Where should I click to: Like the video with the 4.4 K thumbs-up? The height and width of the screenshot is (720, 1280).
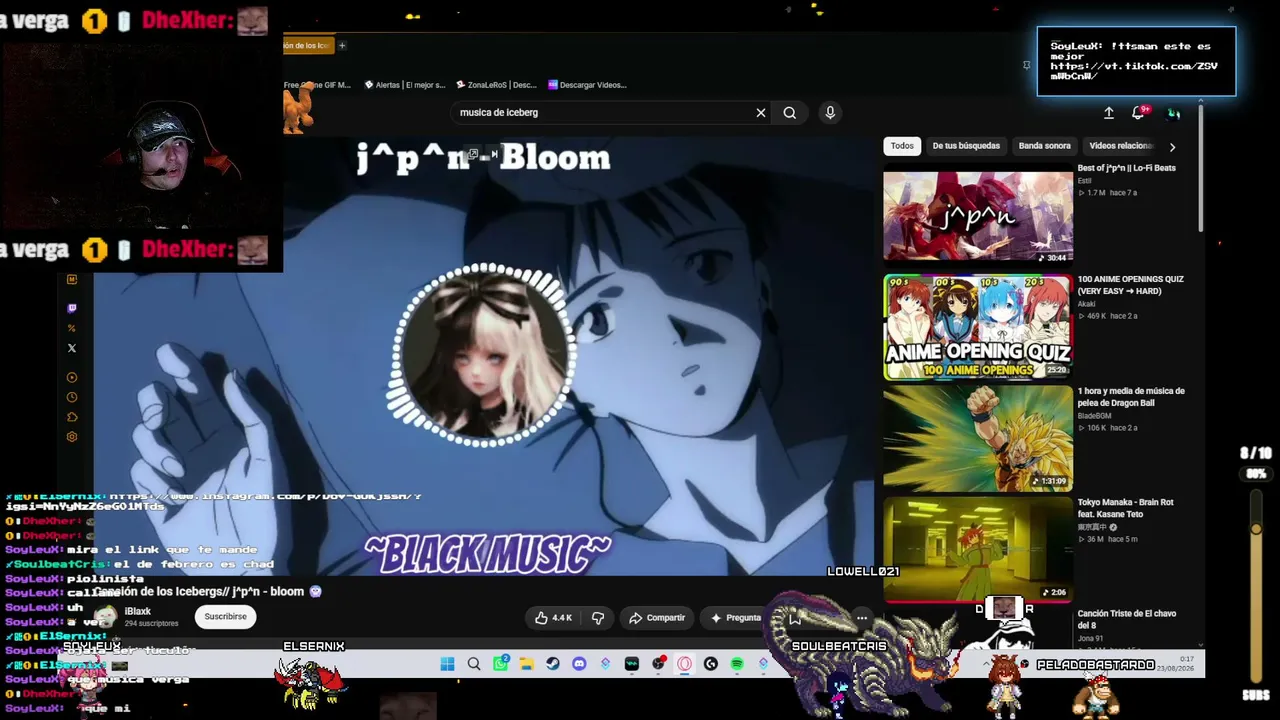click(554, 618)
